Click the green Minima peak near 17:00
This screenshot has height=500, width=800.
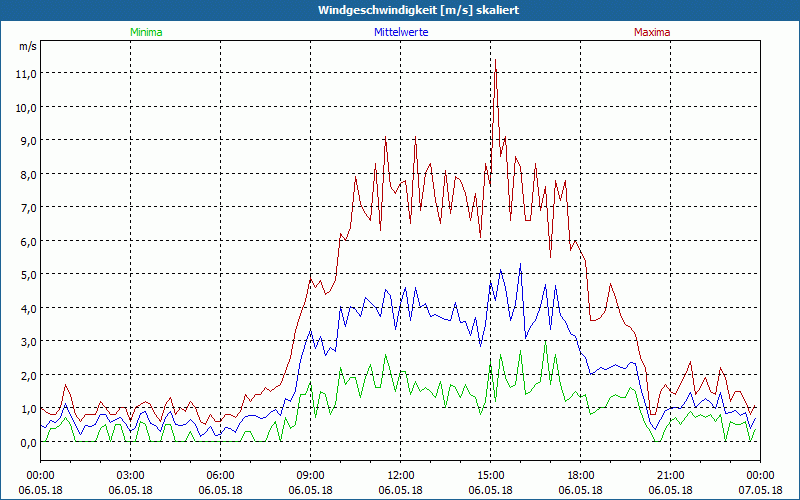tap(545, 342)
